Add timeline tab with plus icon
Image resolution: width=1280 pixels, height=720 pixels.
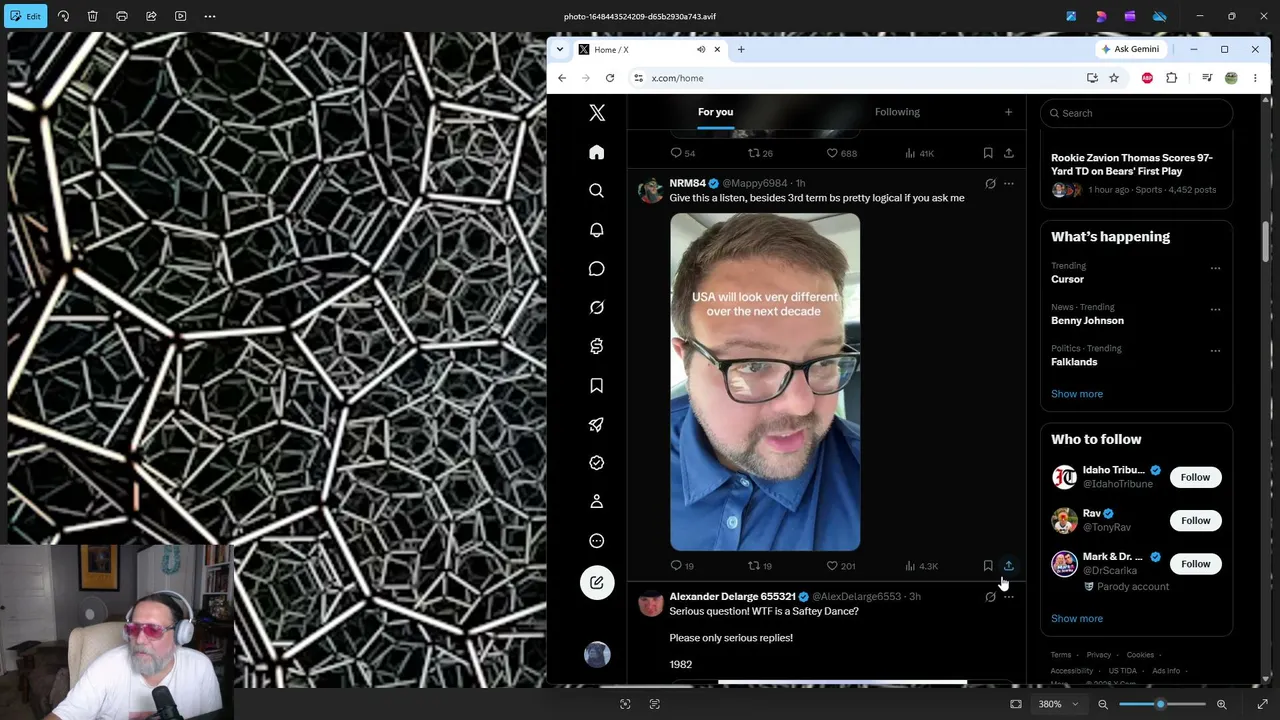coord(1008,112)
